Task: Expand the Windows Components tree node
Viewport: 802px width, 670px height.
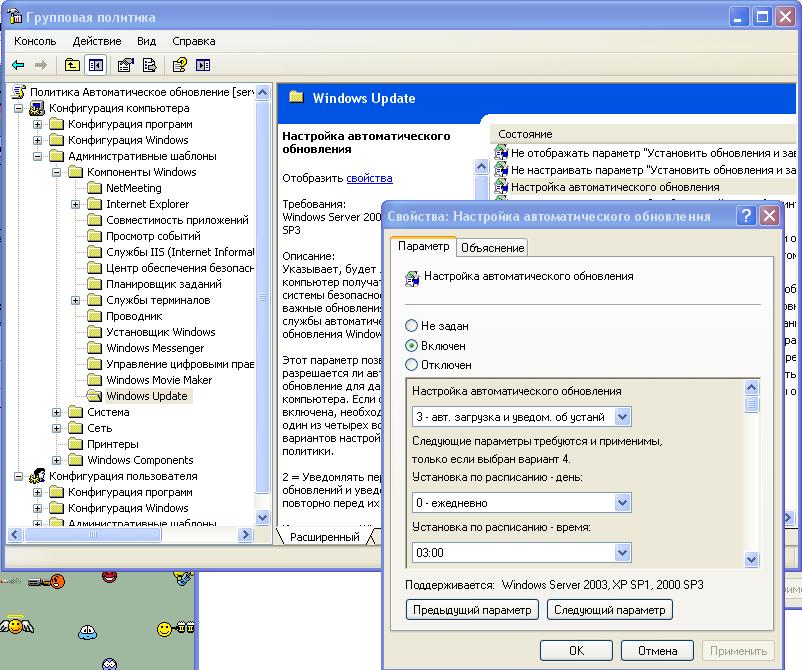Action: [x=56, y=460]
